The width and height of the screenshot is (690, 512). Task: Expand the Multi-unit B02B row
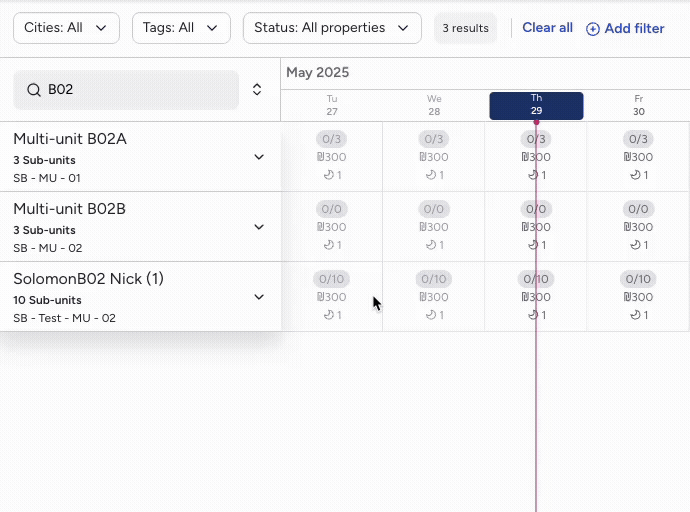pyautogui.click(x=259, y=227)
